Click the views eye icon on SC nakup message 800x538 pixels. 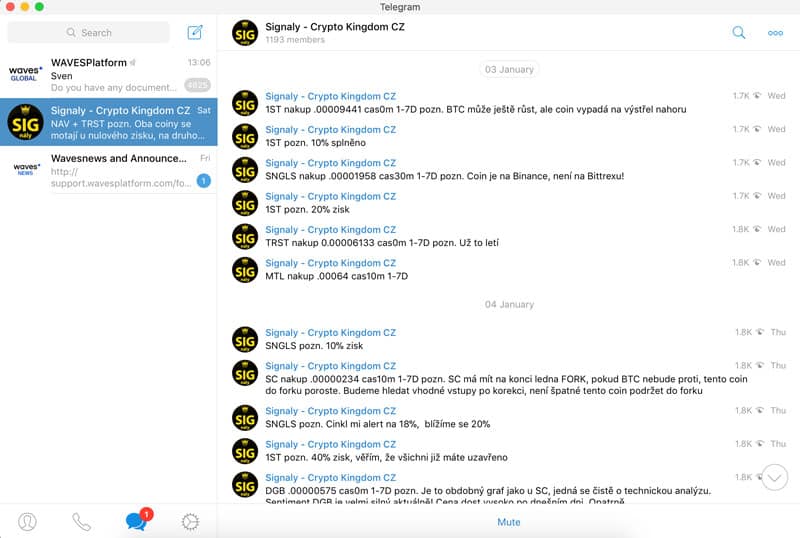[760, 365]
